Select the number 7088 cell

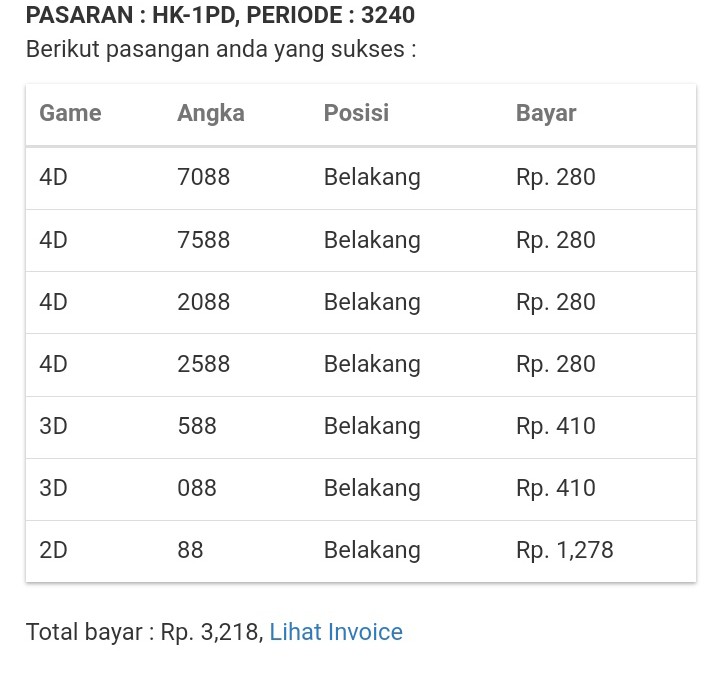203,177
